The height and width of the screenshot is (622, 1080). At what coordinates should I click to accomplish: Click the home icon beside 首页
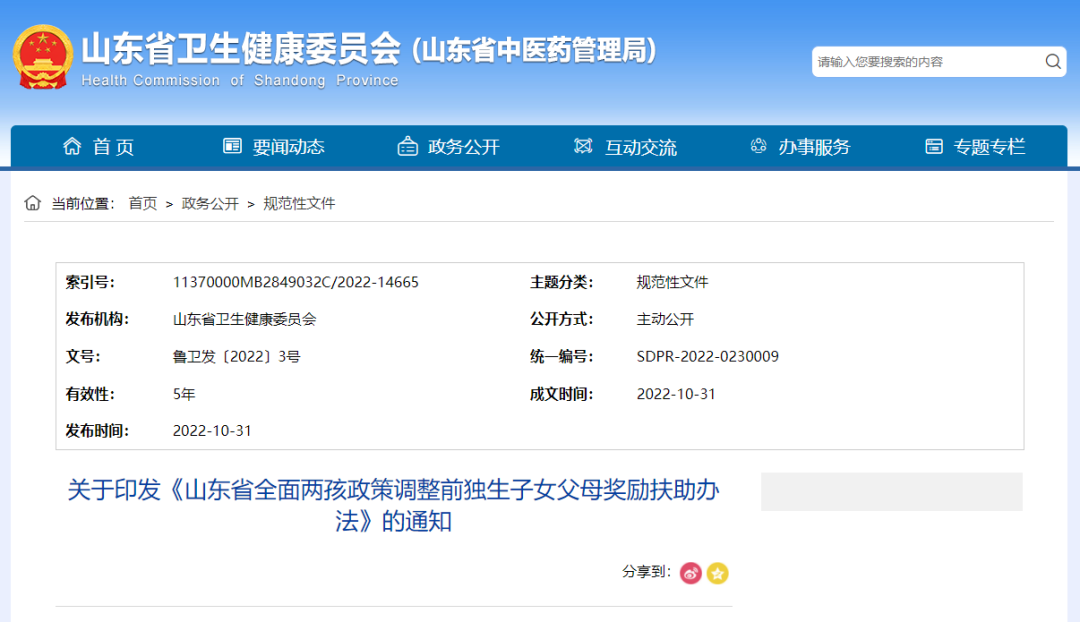(x=72, y=147)
